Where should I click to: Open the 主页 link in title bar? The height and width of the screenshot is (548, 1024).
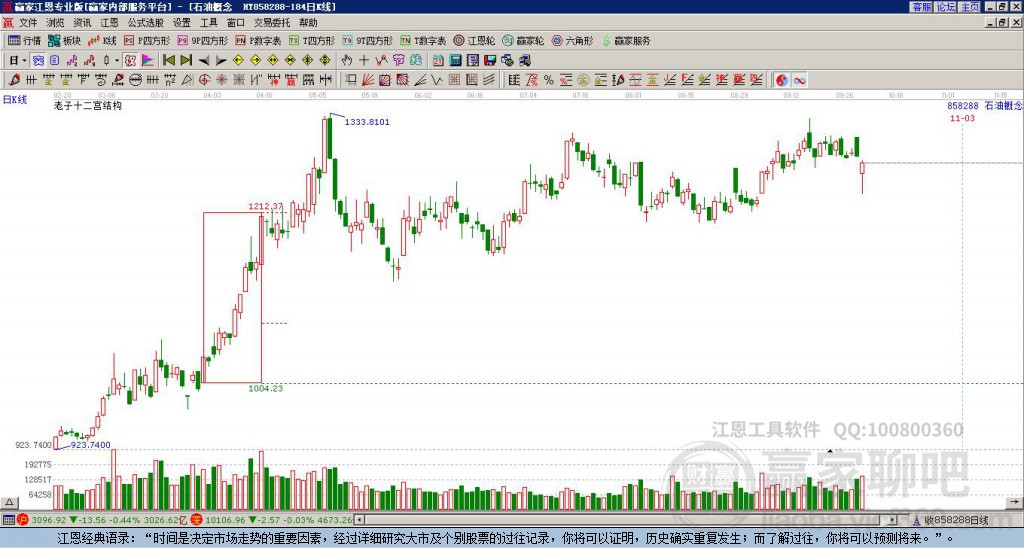coord(970,7)
